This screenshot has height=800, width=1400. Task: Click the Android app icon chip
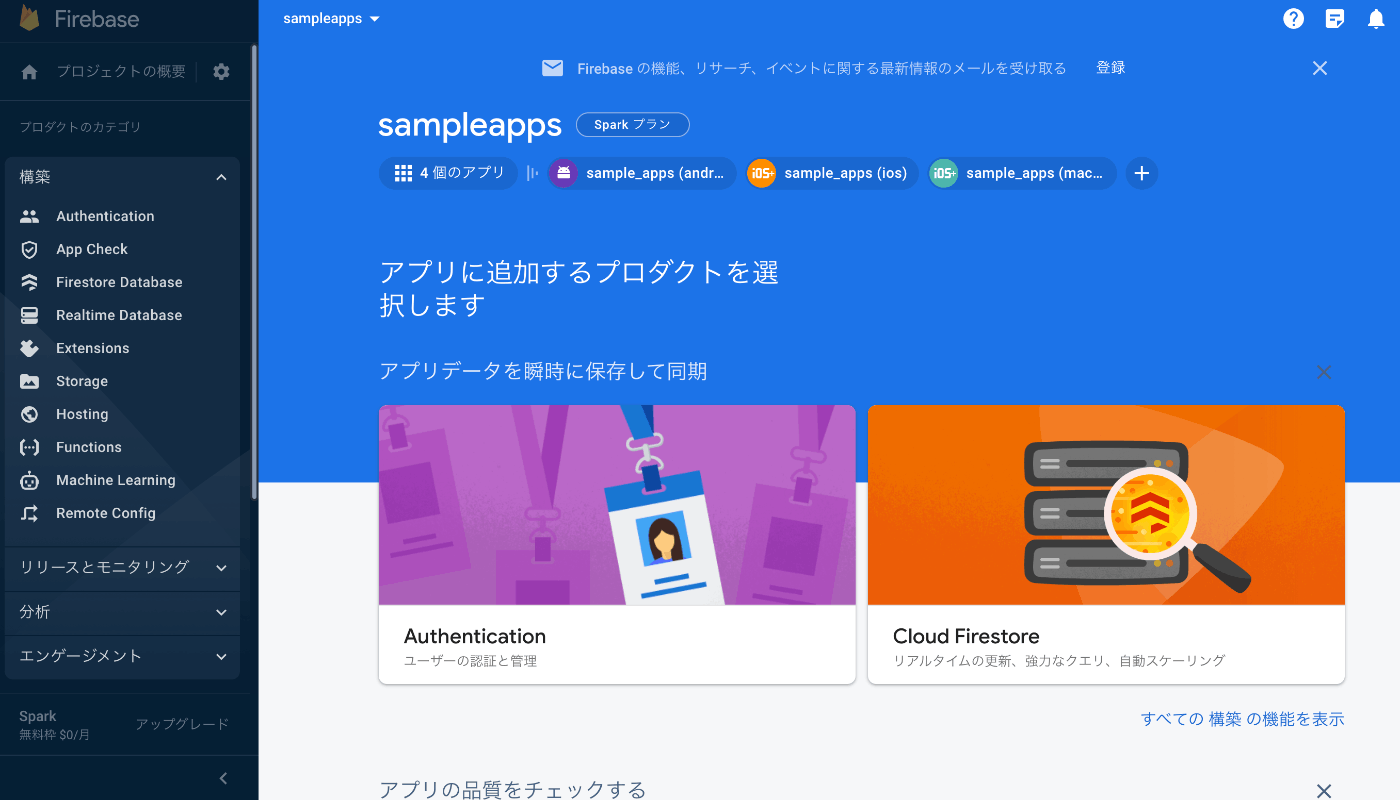click(564, 173)
